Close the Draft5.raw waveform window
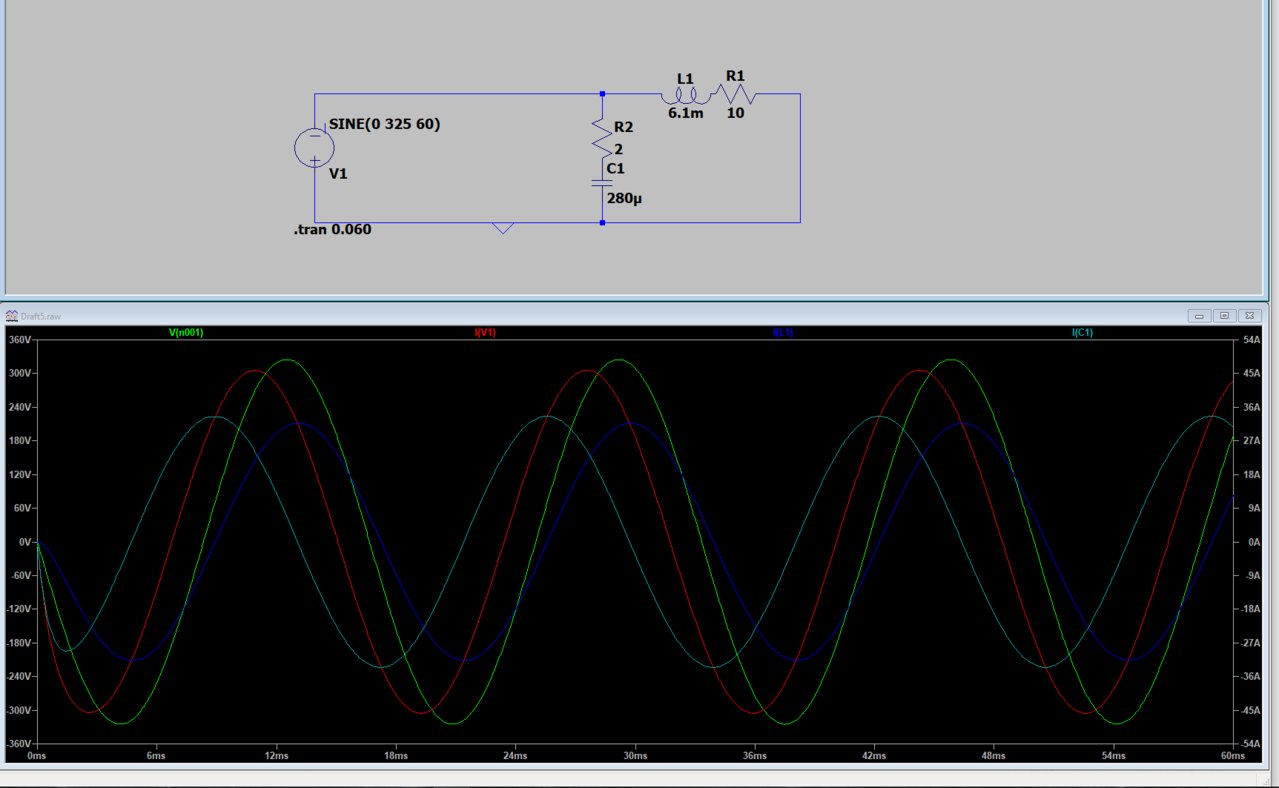 click(x=1249, y=316)
